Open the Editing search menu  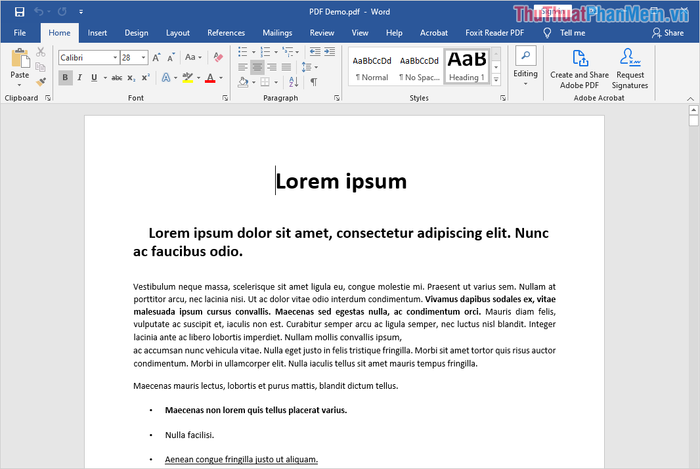coord(525,67)
